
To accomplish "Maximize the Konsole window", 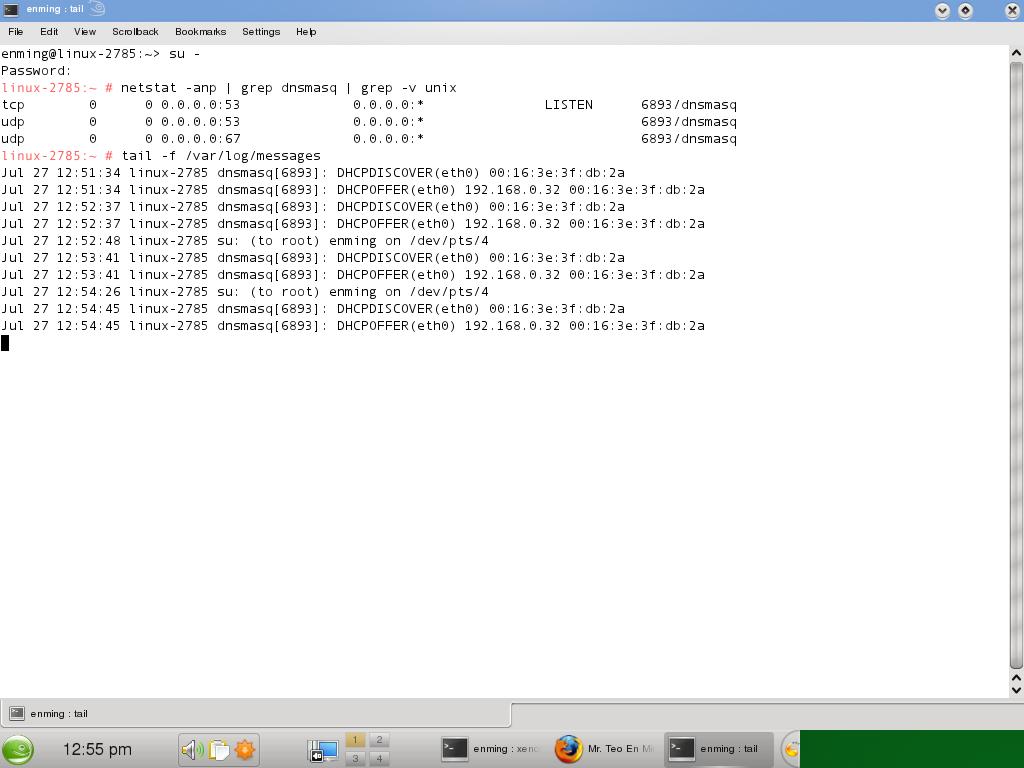I will pyautogui.click(x=965, y=10).
